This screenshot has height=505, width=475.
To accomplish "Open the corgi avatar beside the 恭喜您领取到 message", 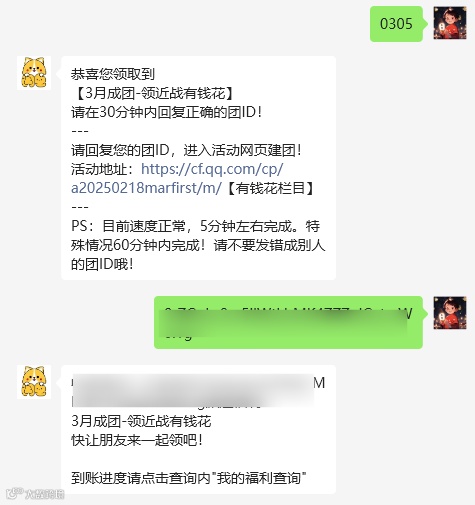I will tap(34, 73).
